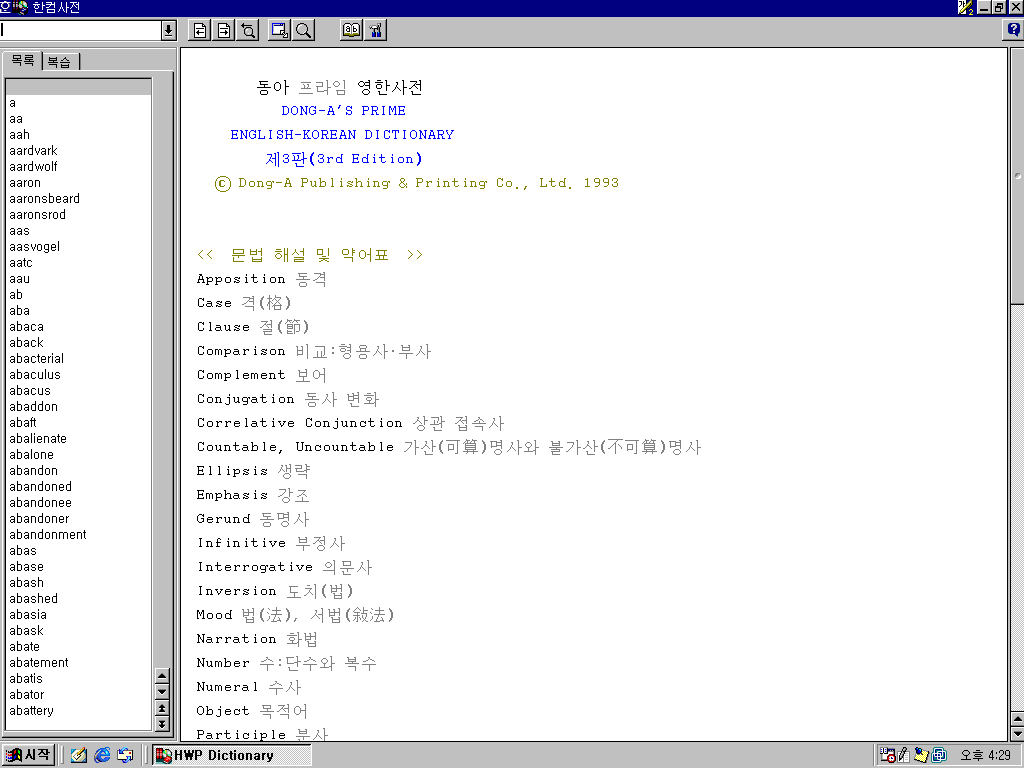Open the Conjugation 동사 변화 entry
The width and height of the screenshot is (1024, 768).
287,399
